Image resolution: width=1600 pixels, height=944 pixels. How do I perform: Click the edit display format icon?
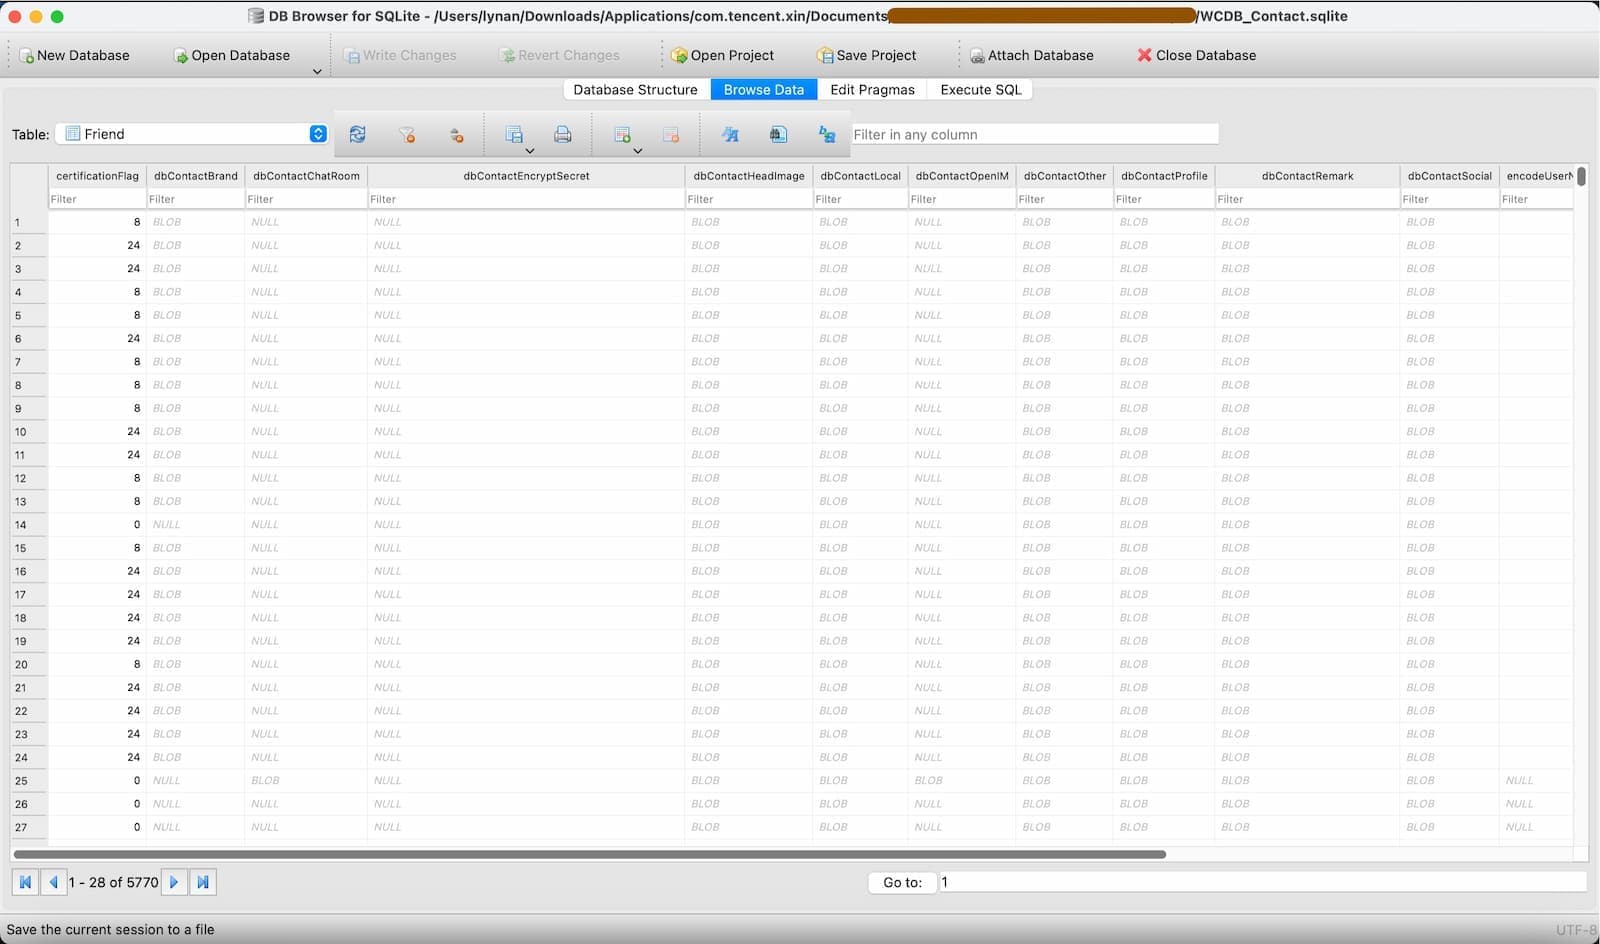[x=730, y=134]
